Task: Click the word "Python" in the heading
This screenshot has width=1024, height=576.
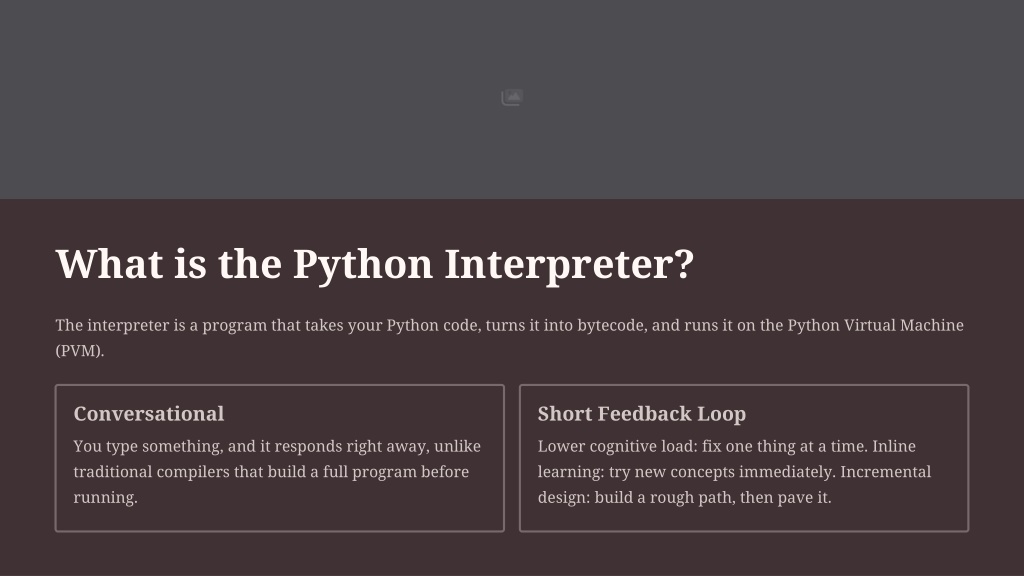Action: 363,265
